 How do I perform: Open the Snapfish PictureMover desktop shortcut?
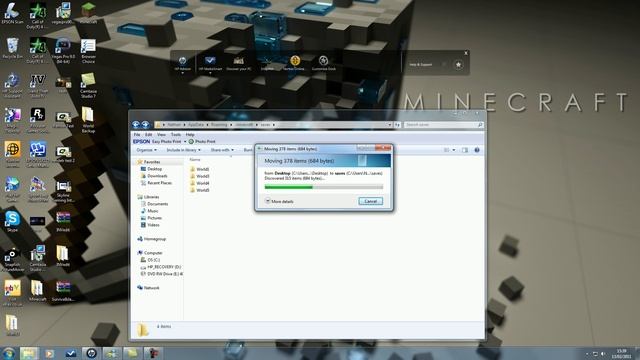click(12, 259)
